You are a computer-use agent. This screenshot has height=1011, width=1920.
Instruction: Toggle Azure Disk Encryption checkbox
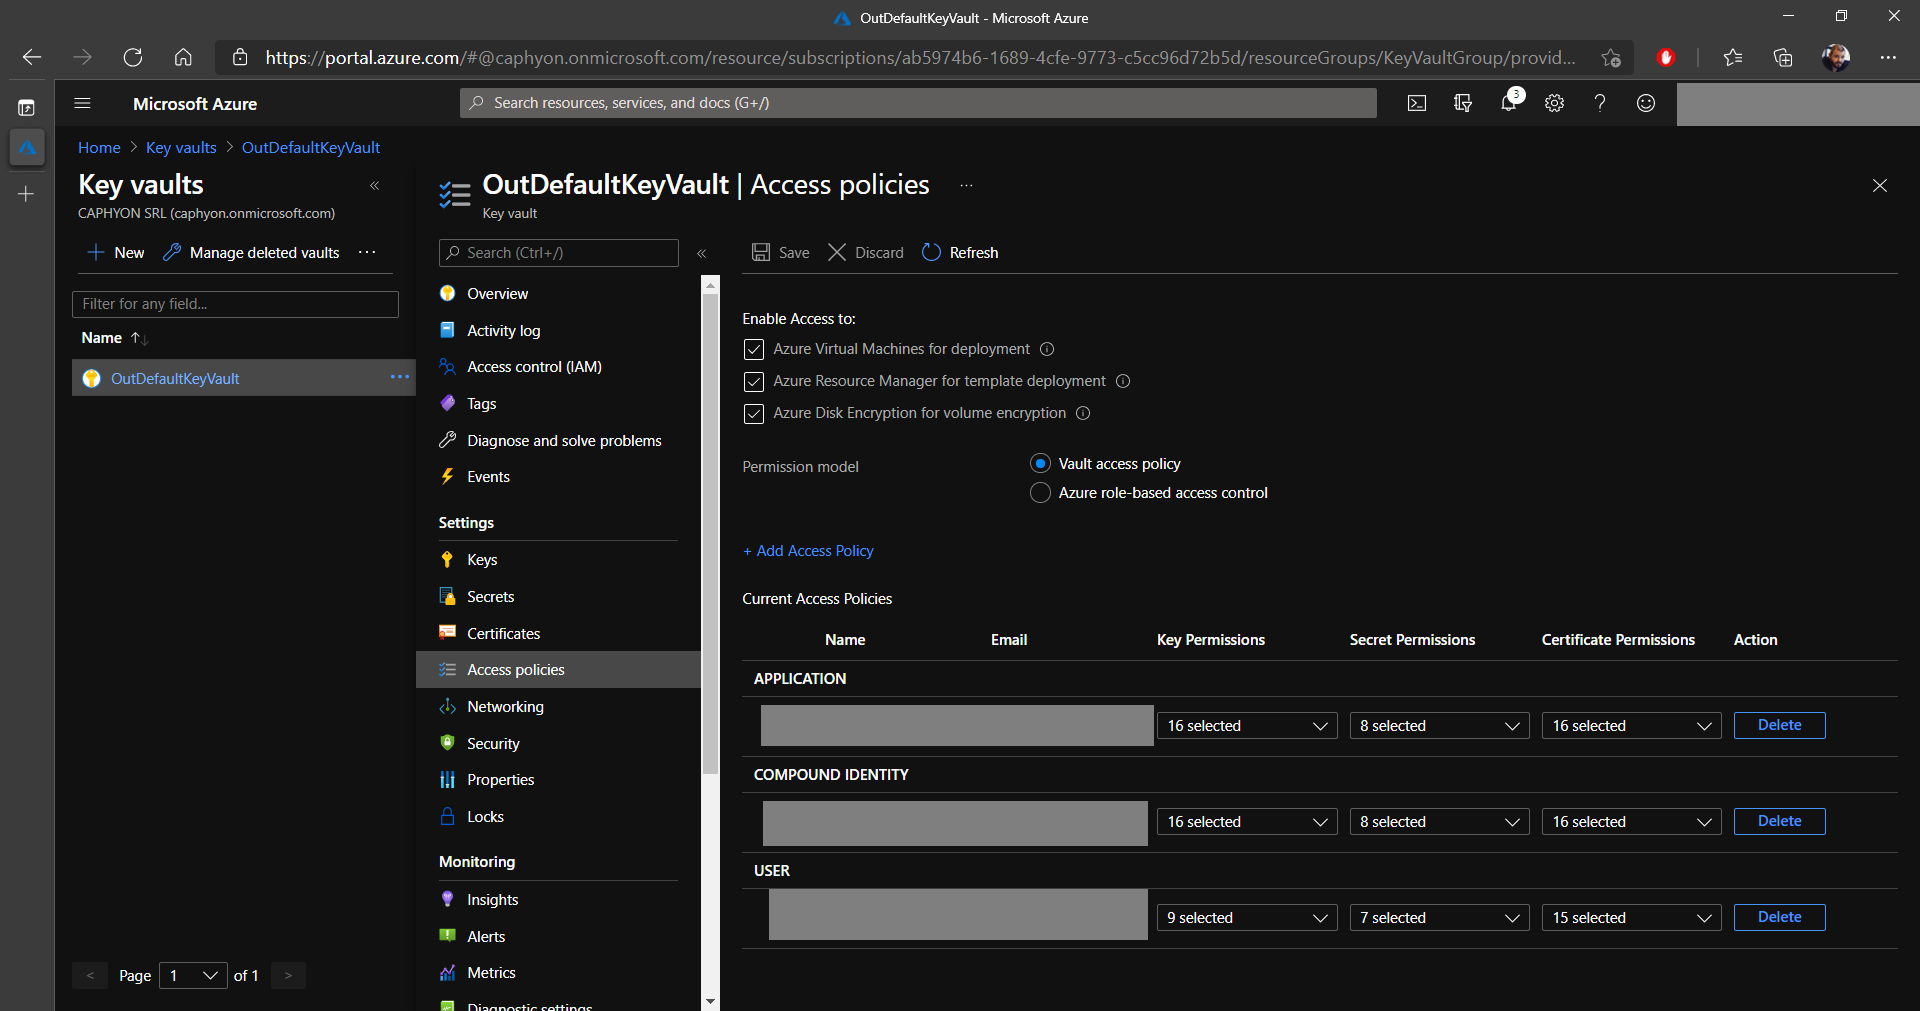(754, 413)
